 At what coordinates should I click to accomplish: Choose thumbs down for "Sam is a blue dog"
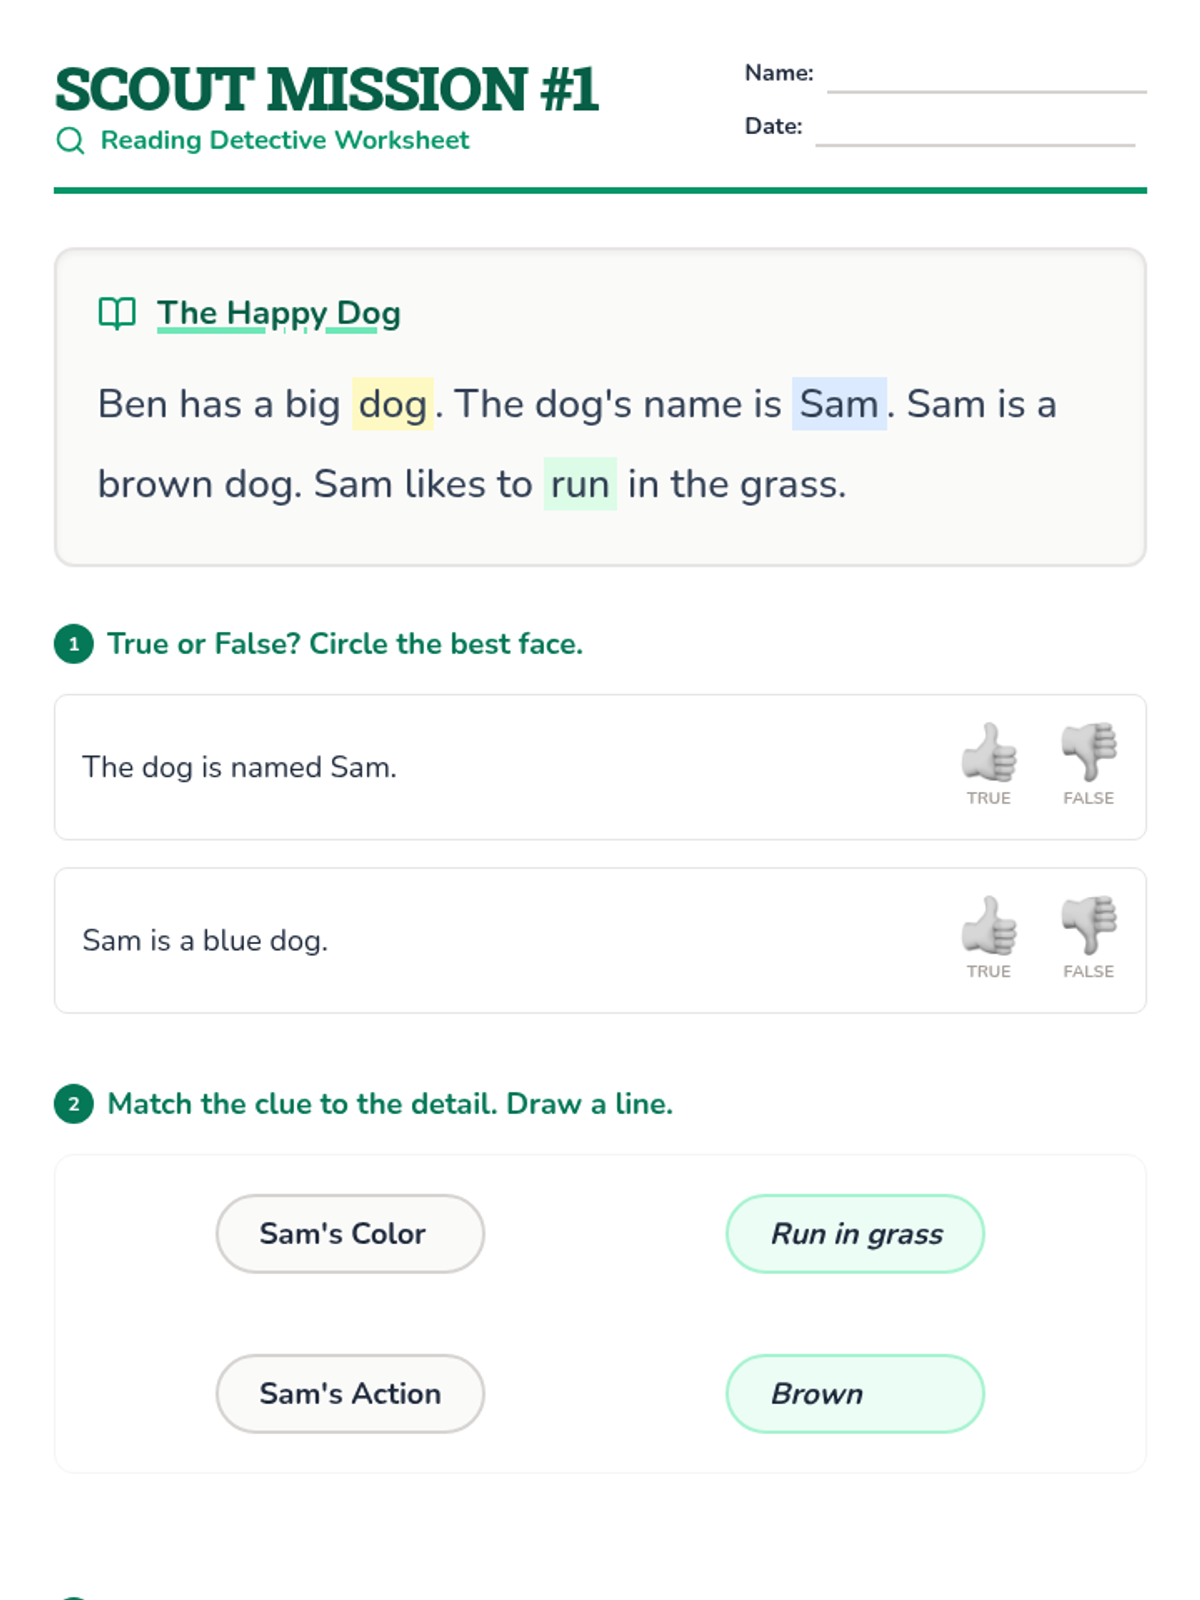1088,926
